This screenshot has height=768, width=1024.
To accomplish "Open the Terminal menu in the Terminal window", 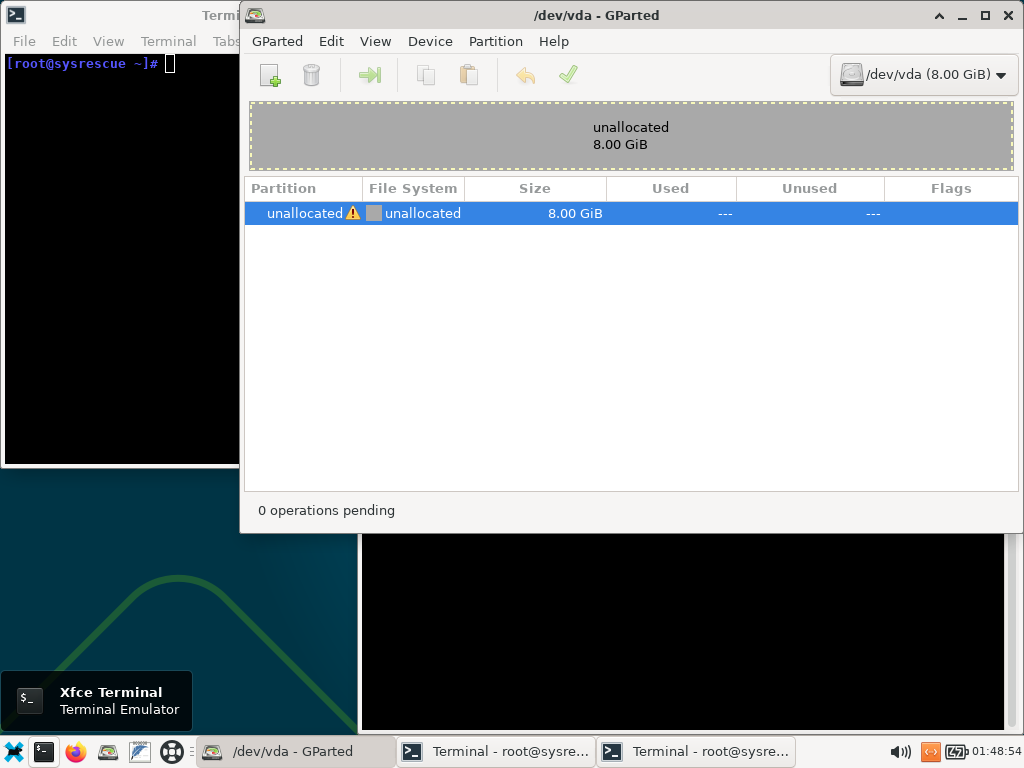I will click(x=168, y=41).
